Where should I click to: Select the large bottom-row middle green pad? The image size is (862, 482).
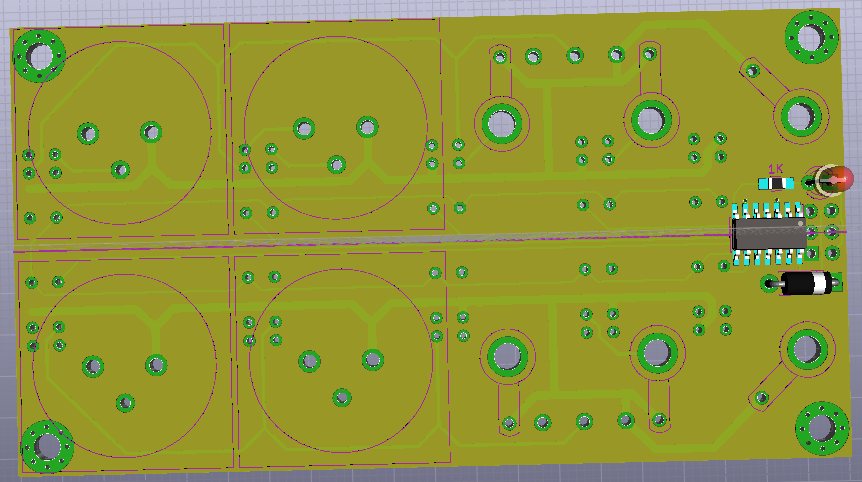point(655,351)
